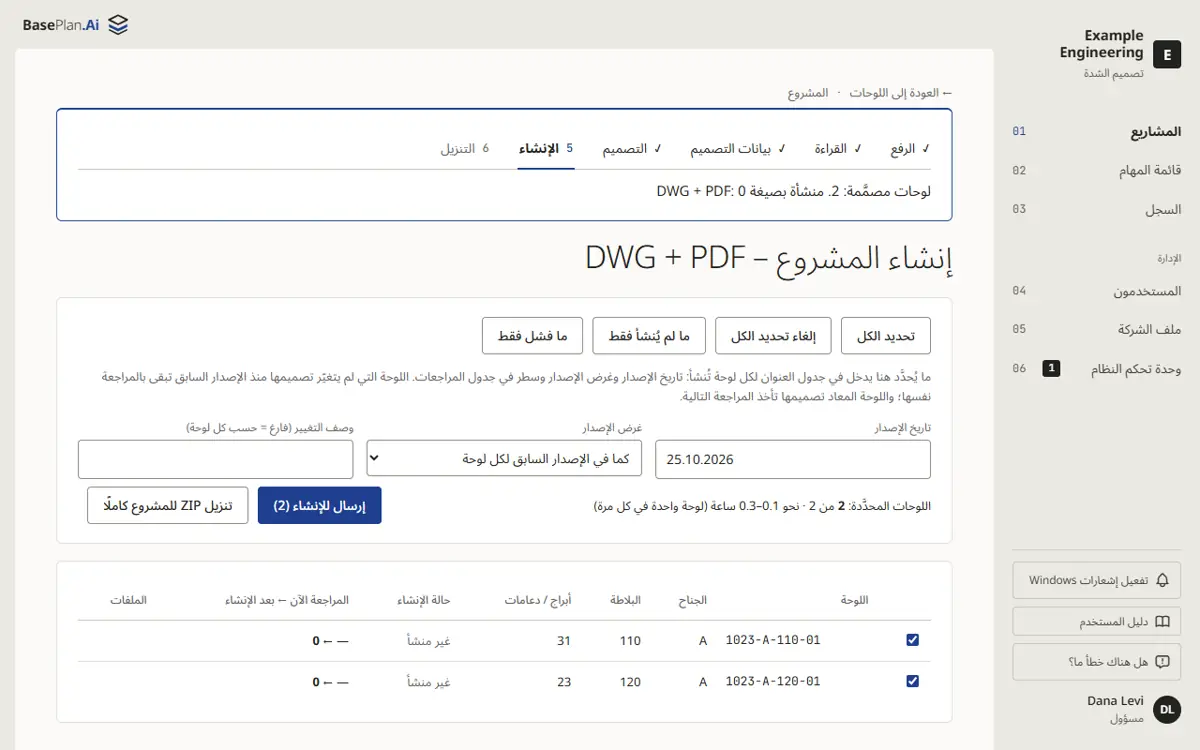Viewport: 1200px width, 750px height.
Task: Click إرسال للإنشاء (2) button
Action: [320, 505]
